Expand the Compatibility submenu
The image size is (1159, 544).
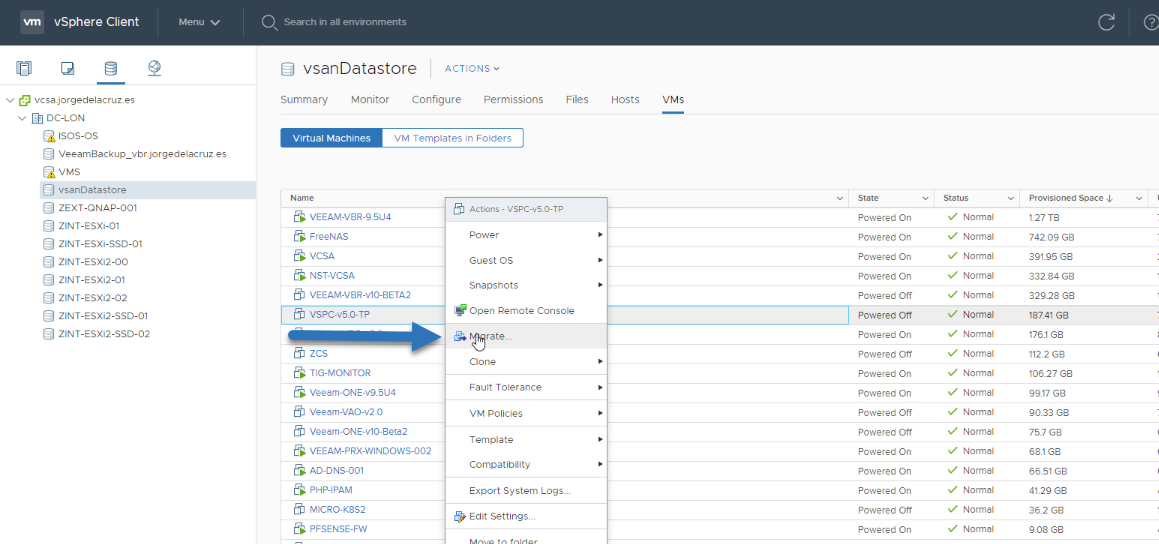[526, 464]
